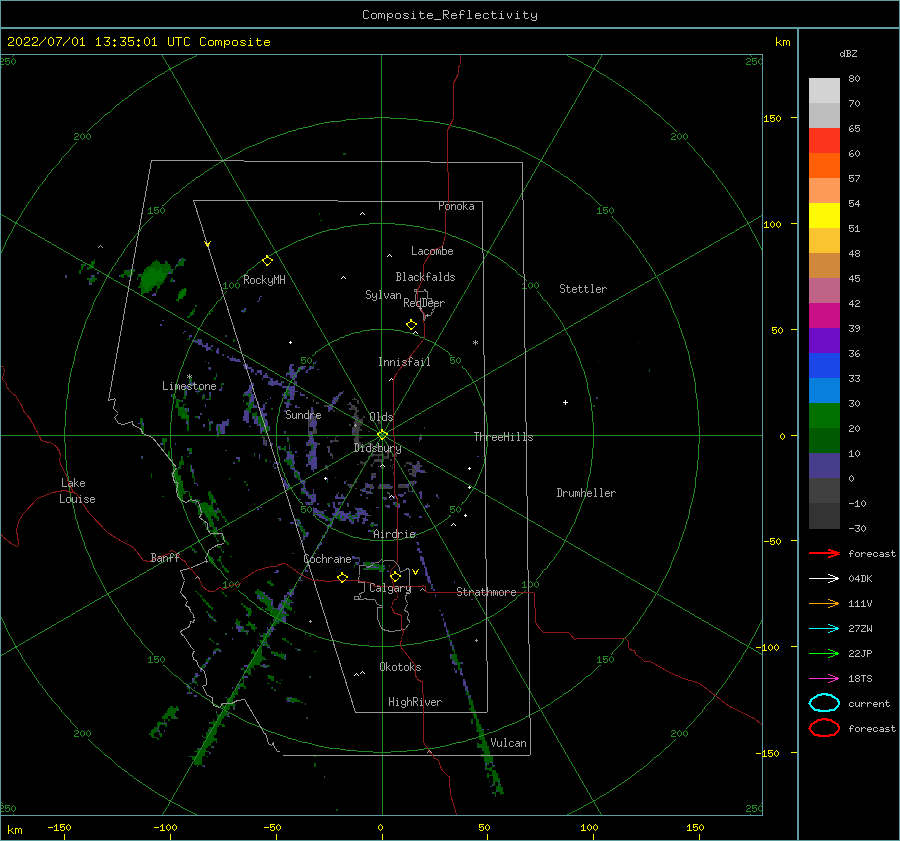Click the Composite_Reflectivity title

coord(449,15)
